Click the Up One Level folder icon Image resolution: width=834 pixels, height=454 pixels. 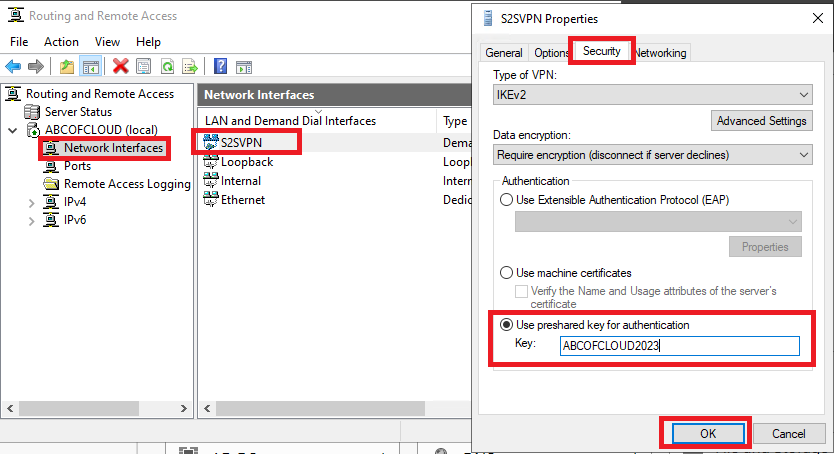(66, 66)
